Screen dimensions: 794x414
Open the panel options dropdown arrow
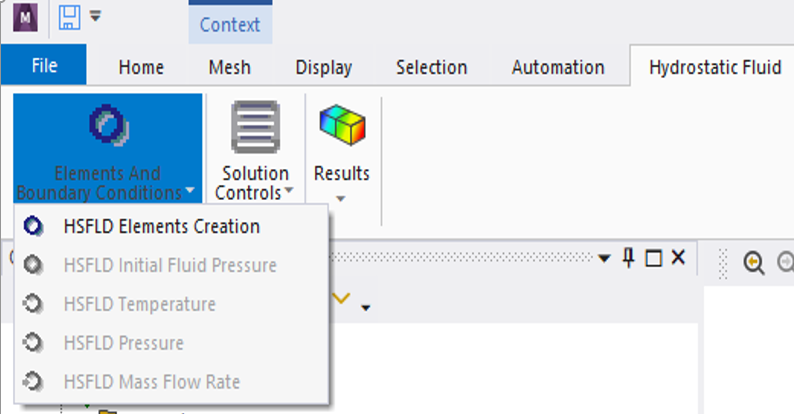(604, 259)
